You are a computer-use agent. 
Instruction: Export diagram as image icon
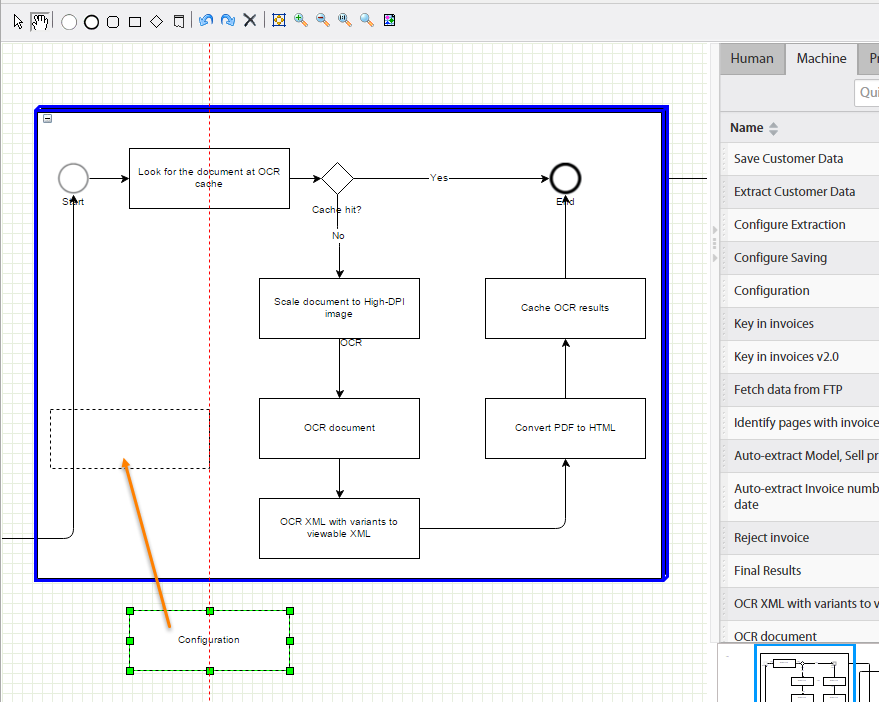tap(389, 21)
